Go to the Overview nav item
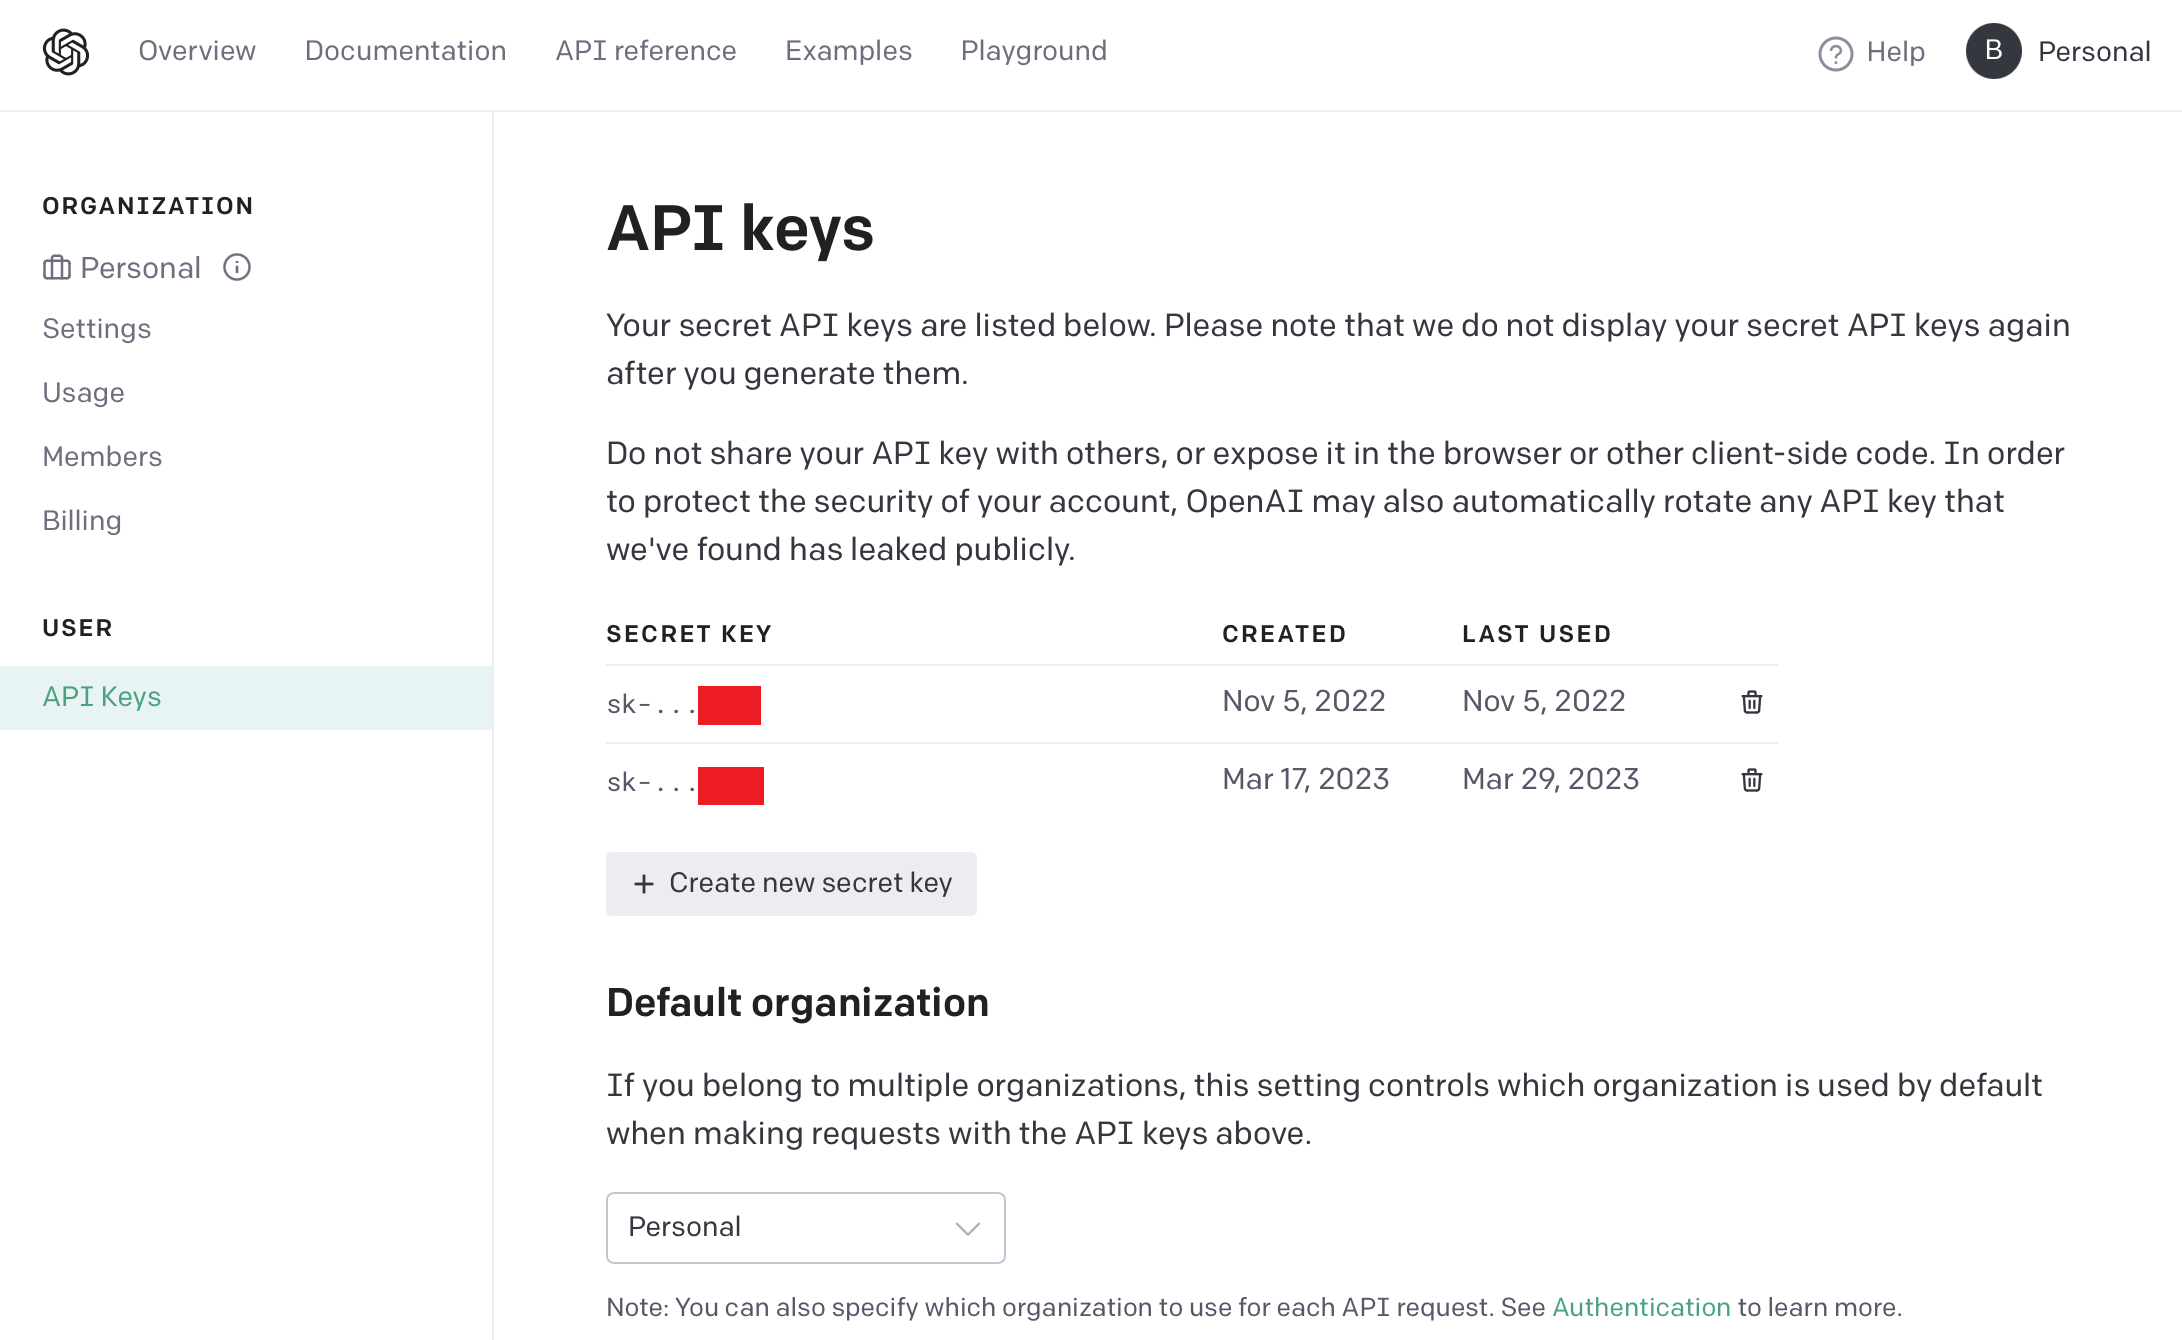Screen dimensions: 2182x1340 (x=197, y=51)
